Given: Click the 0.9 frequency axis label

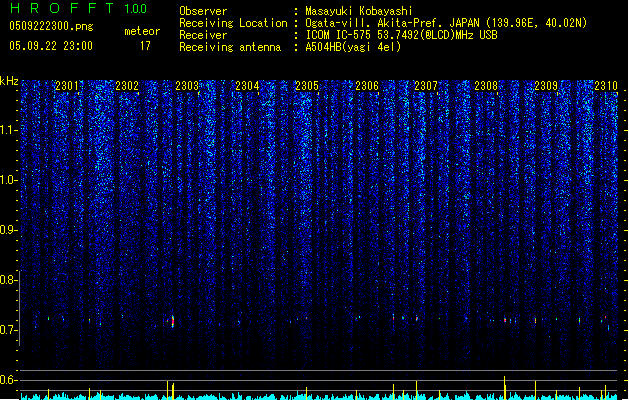Looking at the screenshot, I should coord(8,230).
